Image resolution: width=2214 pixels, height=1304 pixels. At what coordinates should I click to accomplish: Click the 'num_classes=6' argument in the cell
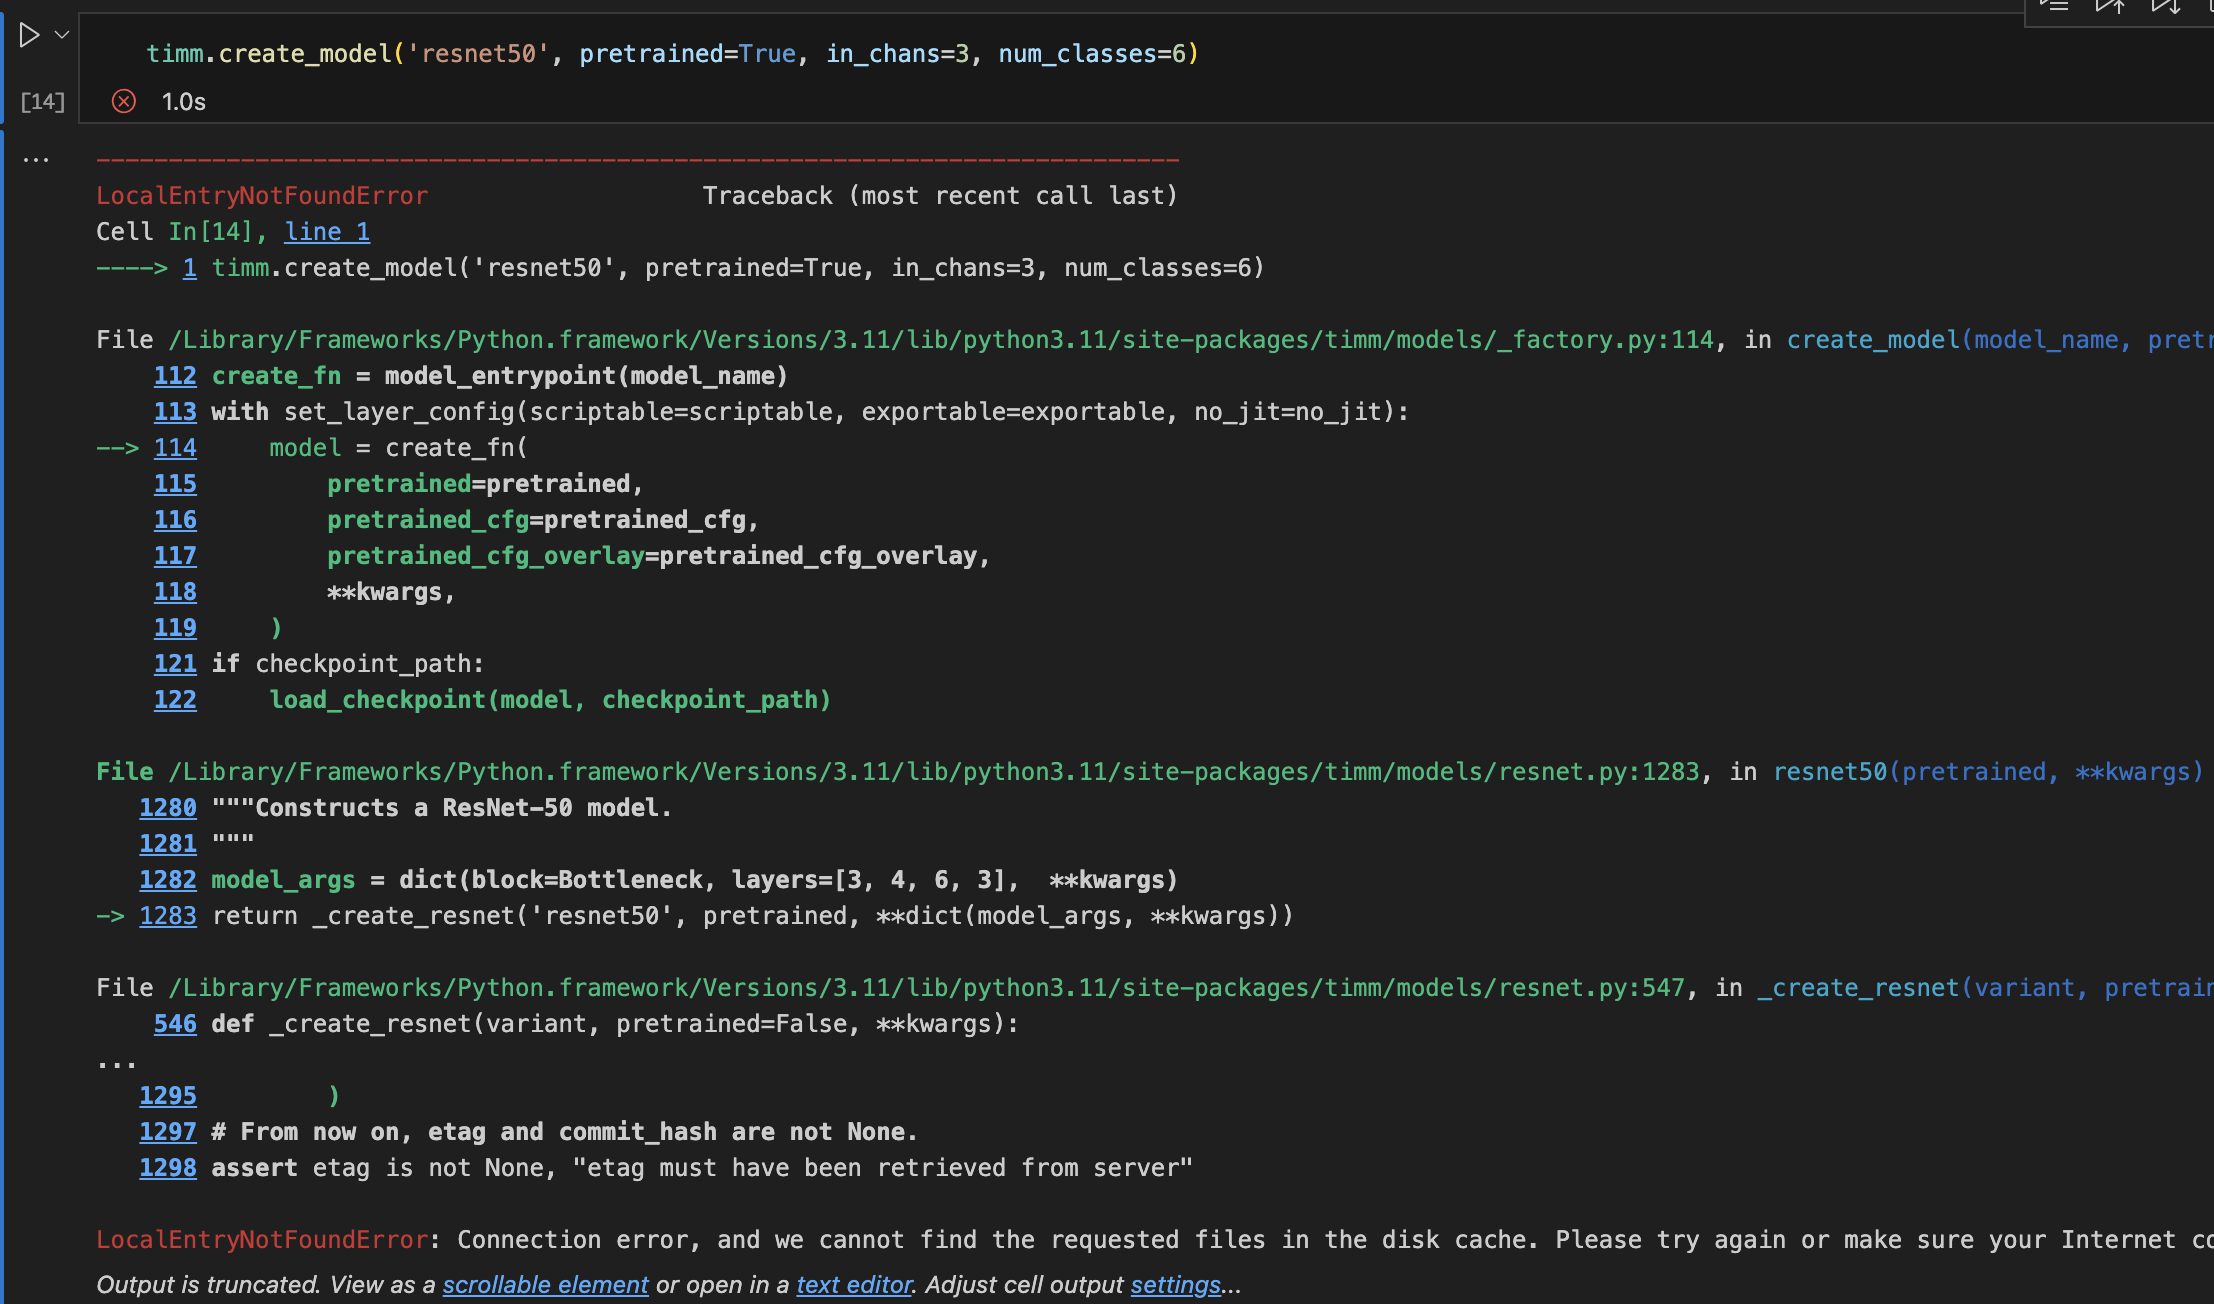[x=1092, y=54]
